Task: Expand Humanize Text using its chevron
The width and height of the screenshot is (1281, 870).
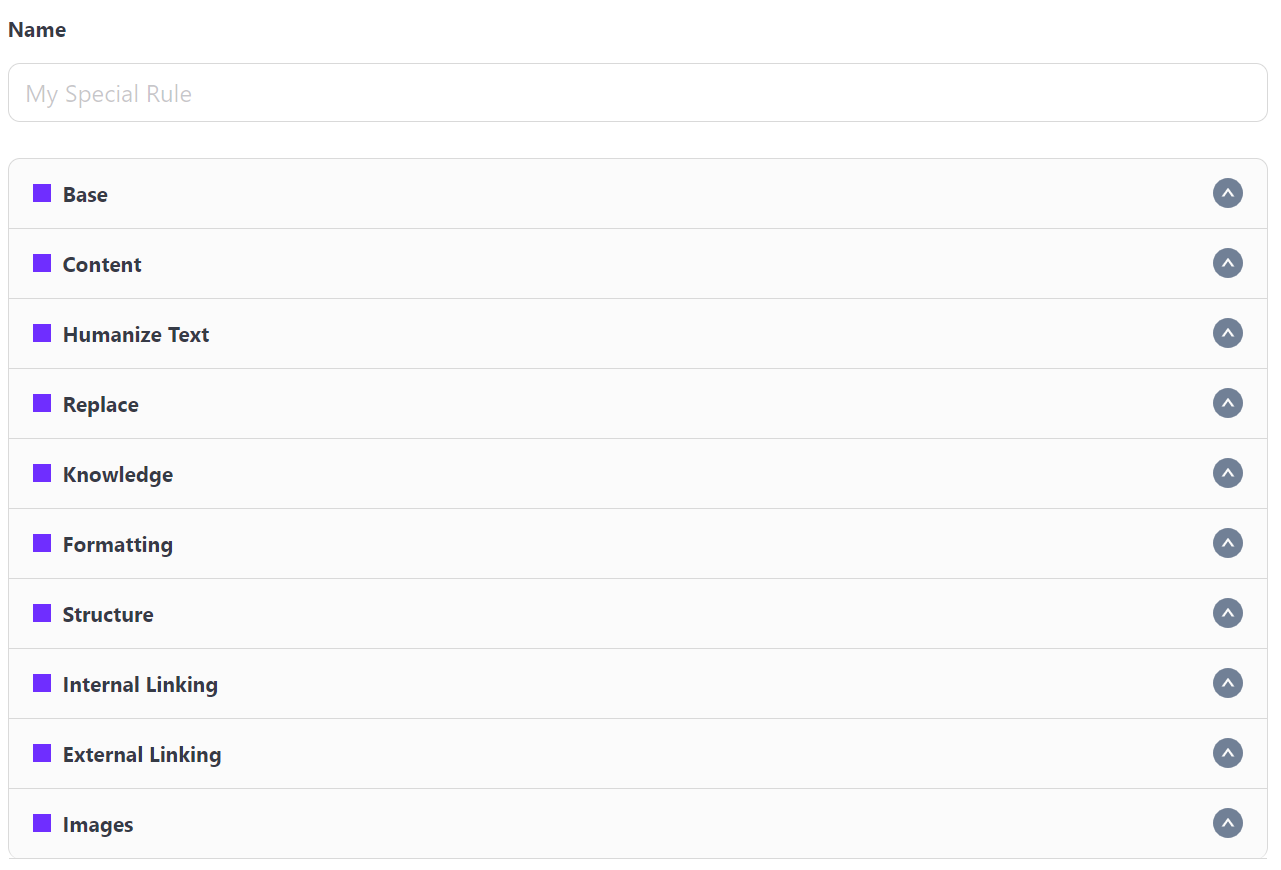Action: click(1228, 333)
